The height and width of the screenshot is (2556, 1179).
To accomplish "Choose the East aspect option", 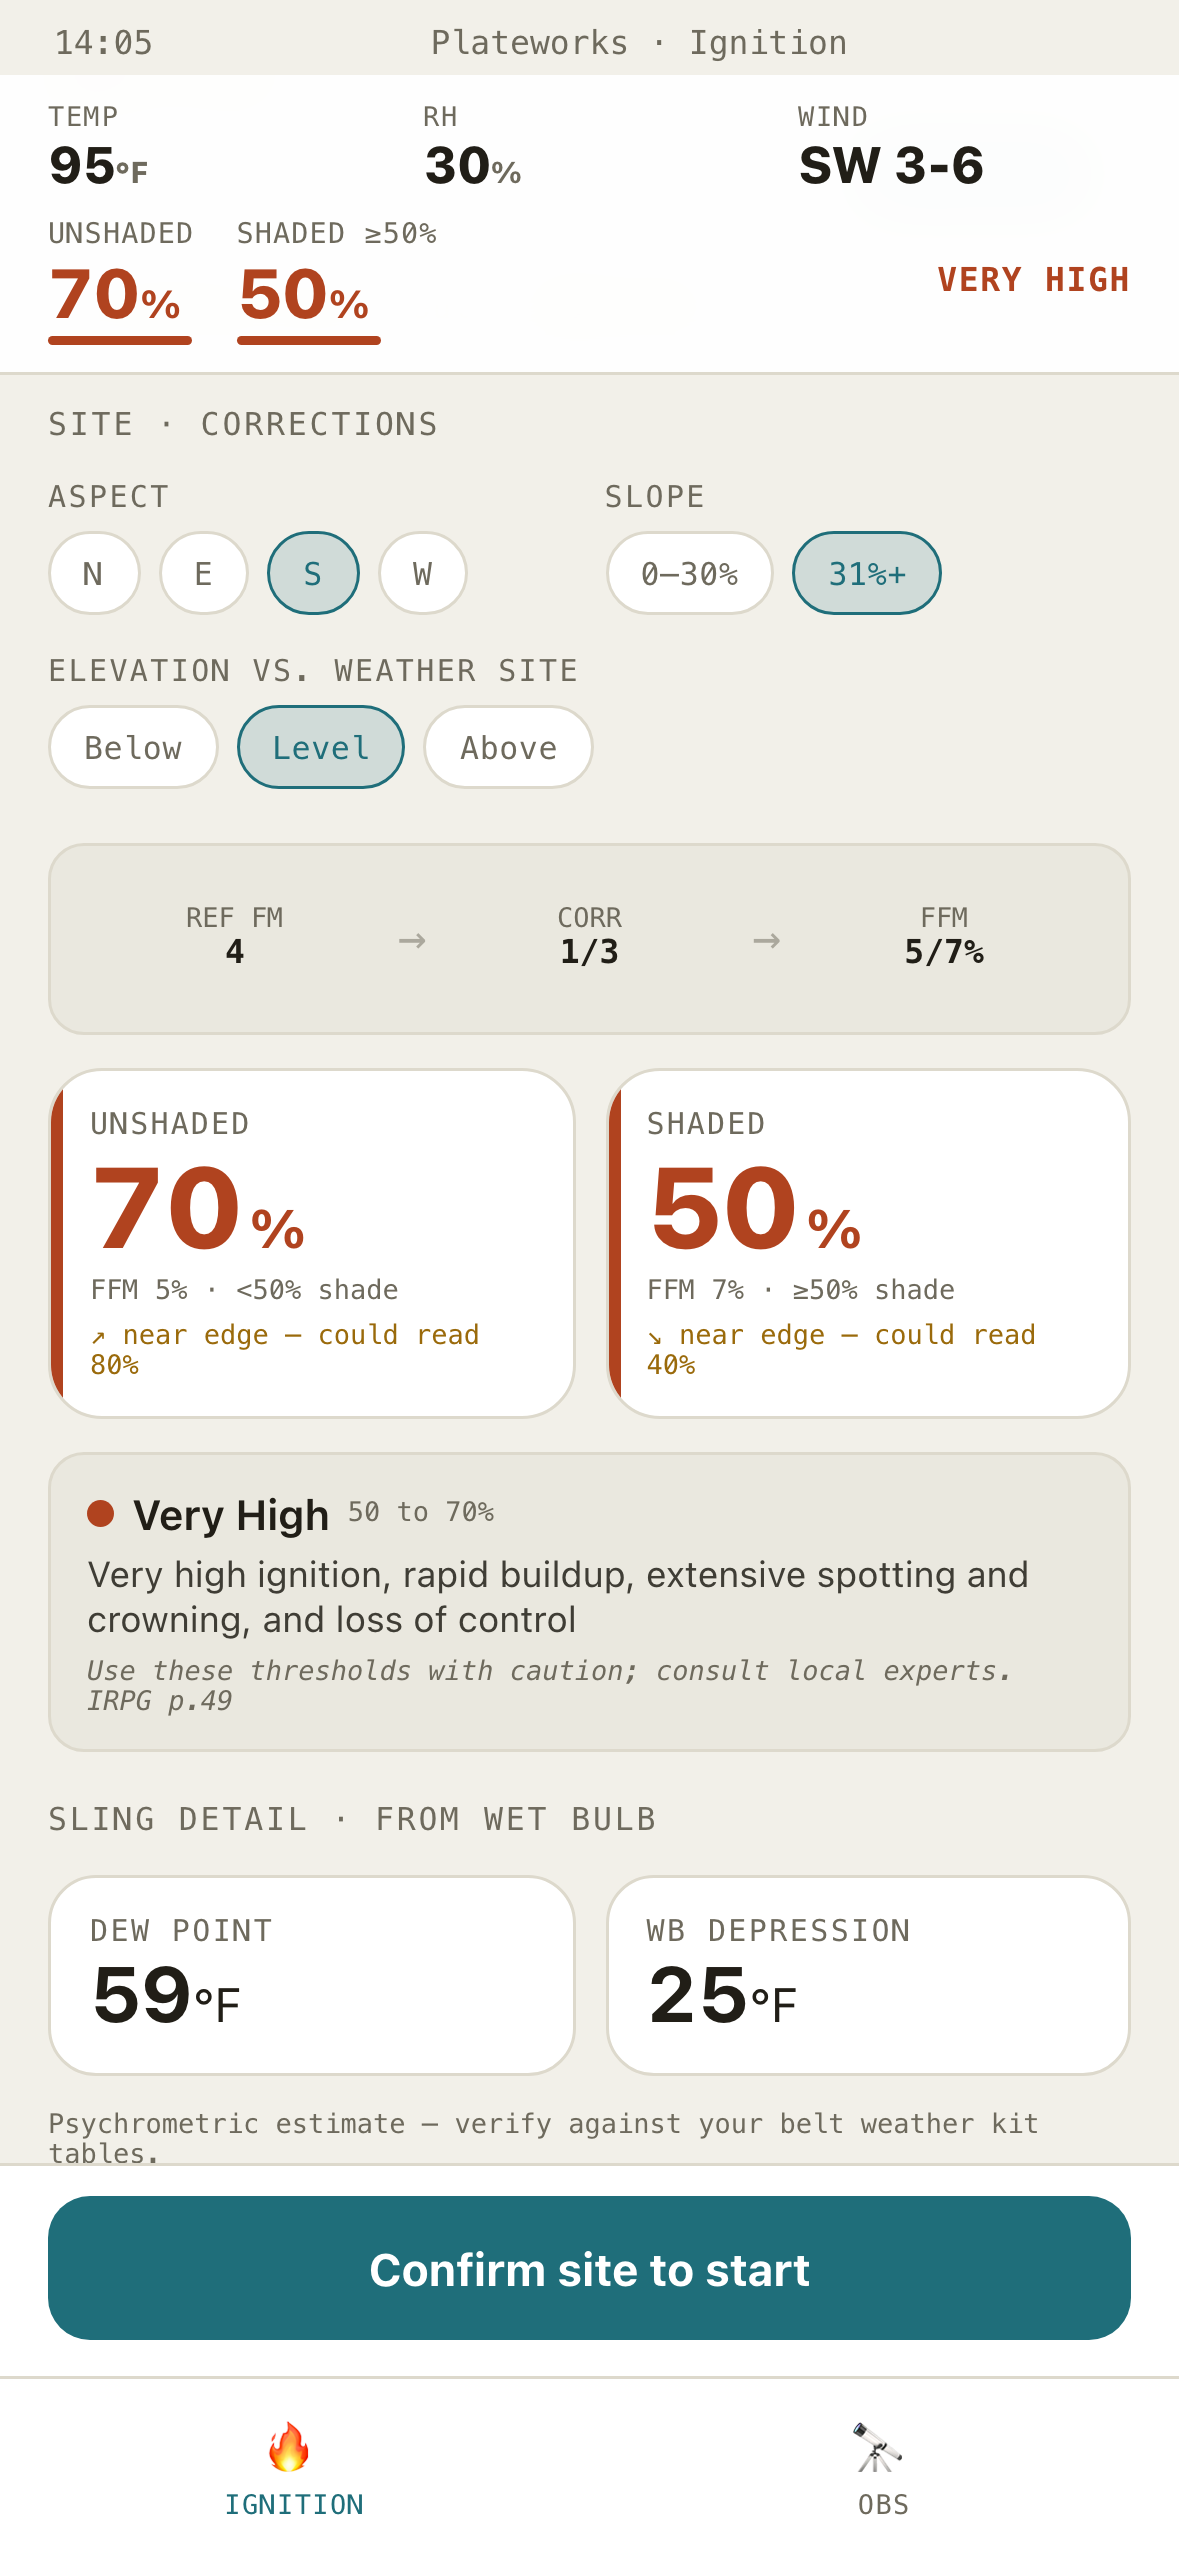I will (x=204, y=573).
